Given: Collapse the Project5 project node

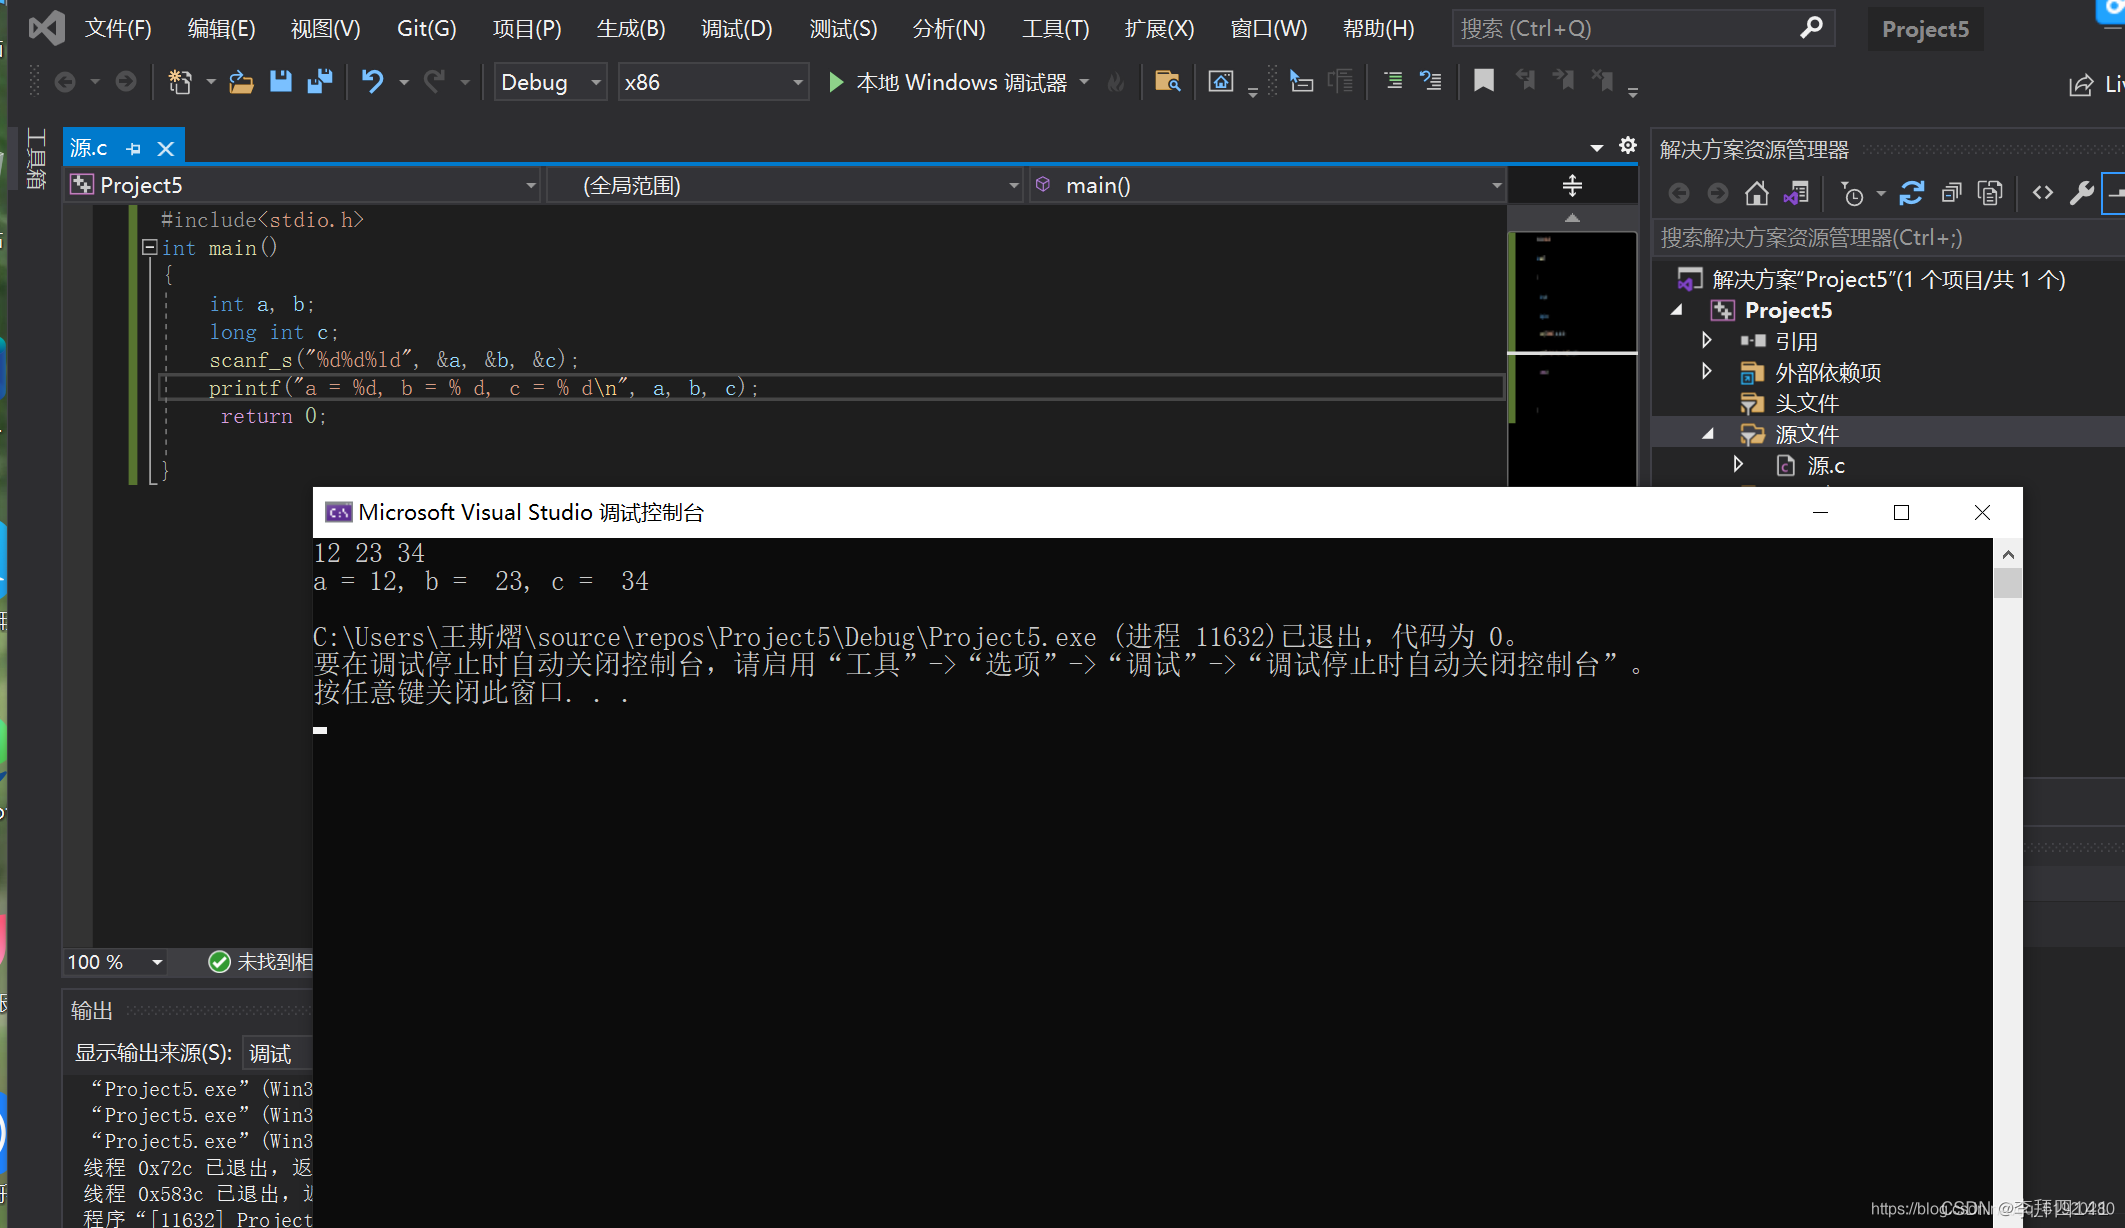Looking at the screenshot, I should coord(1677,310).
